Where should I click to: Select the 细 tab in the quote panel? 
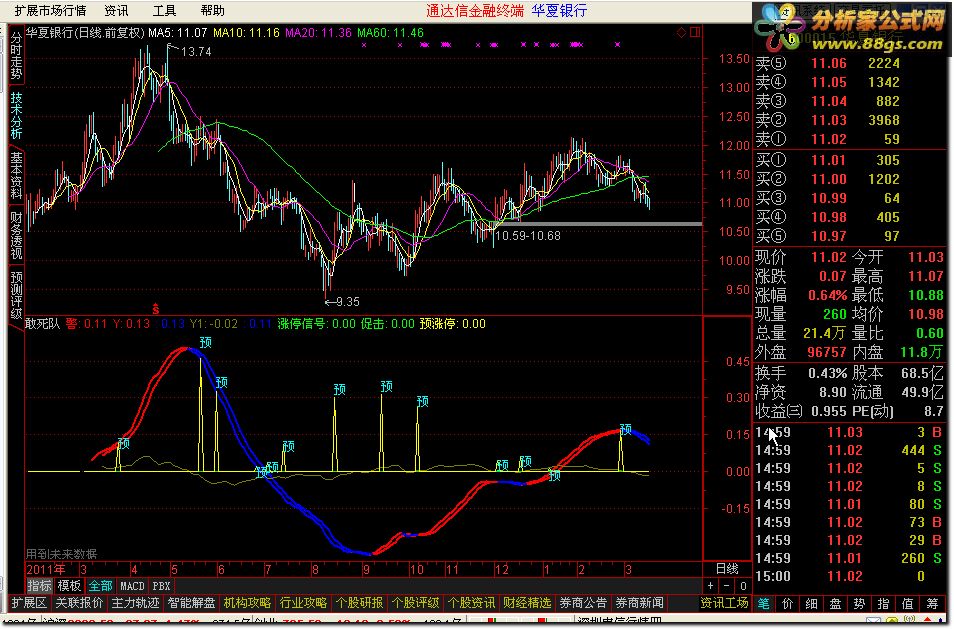tap(811, 603)
